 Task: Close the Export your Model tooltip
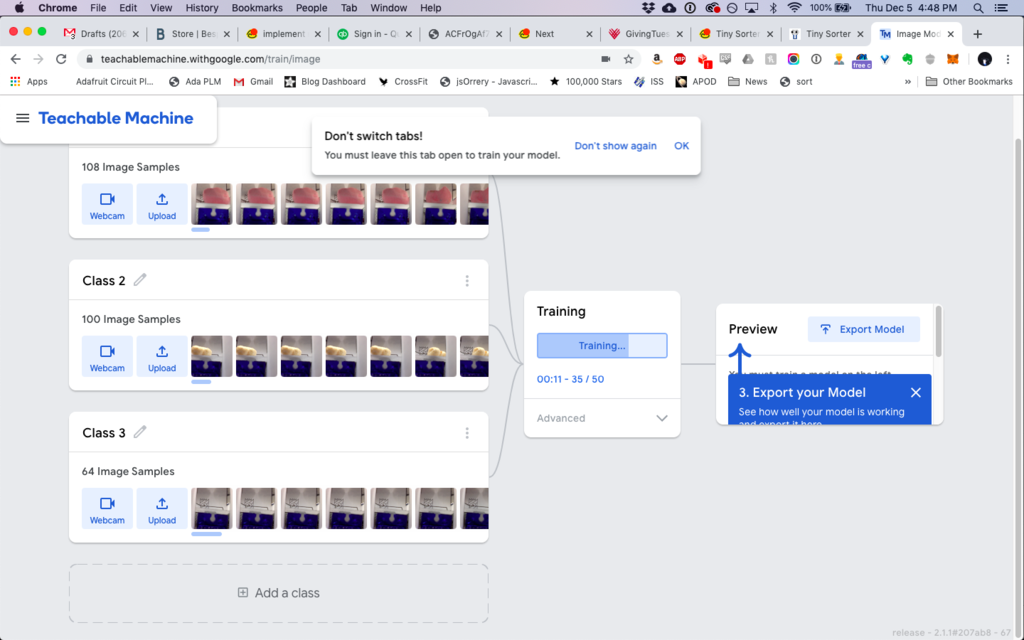coord(916,393)
